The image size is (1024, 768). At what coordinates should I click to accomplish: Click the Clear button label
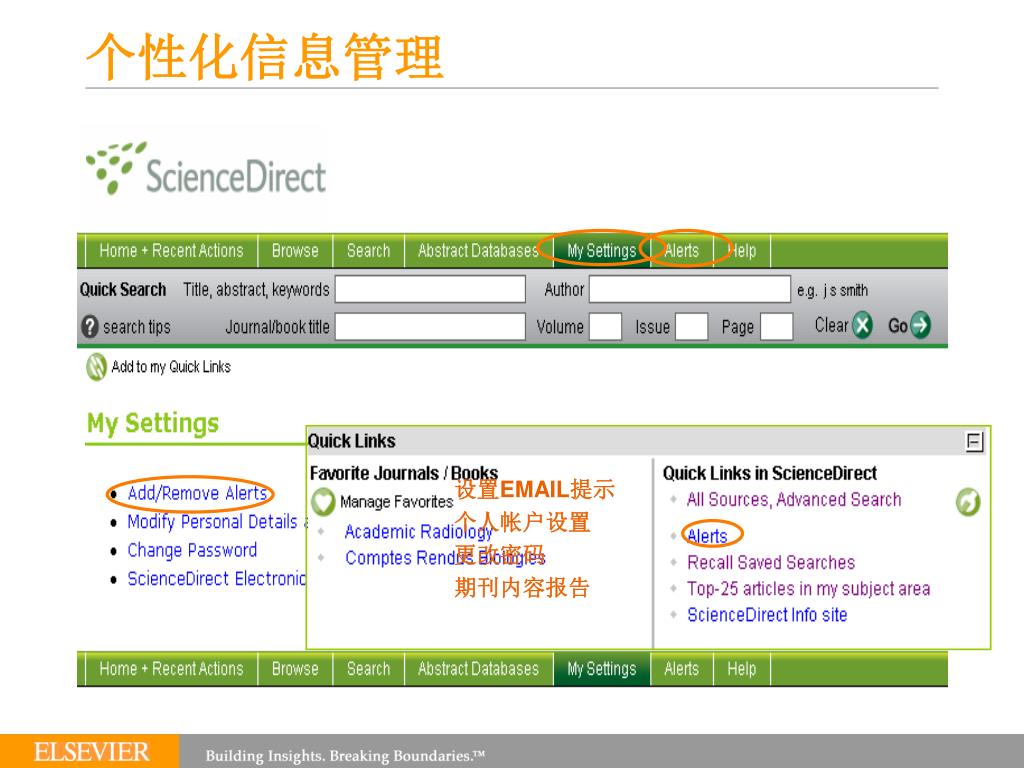[x=831, y=325]
